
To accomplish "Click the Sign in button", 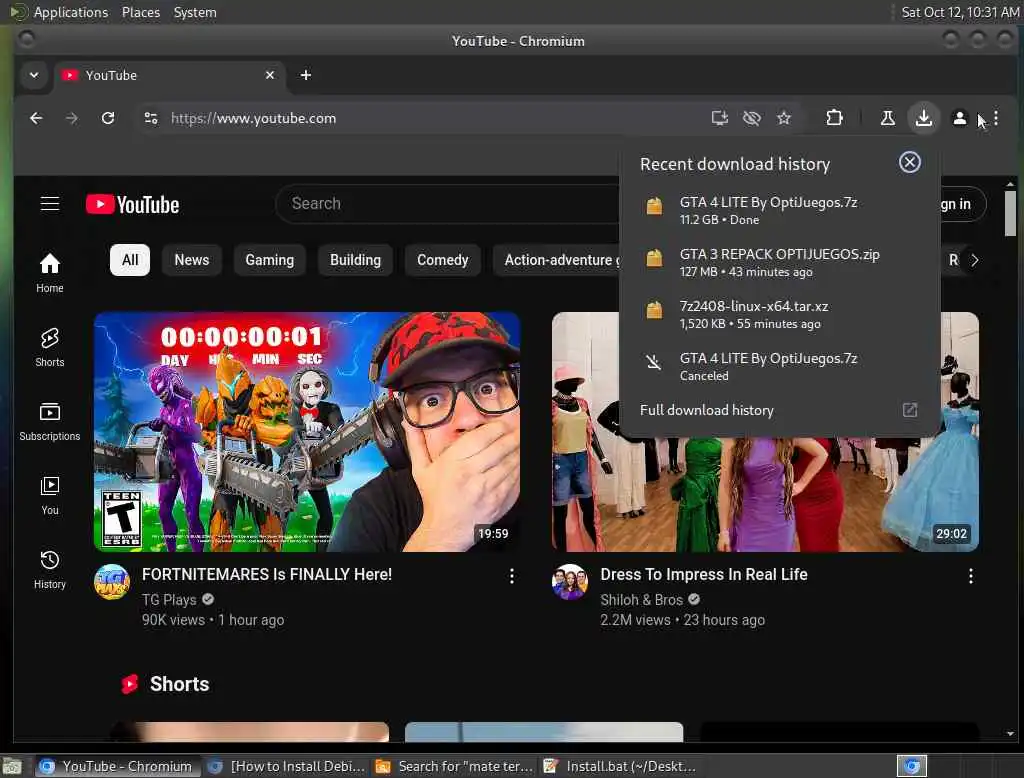I will pyautogui.click(x=963, y=204).
